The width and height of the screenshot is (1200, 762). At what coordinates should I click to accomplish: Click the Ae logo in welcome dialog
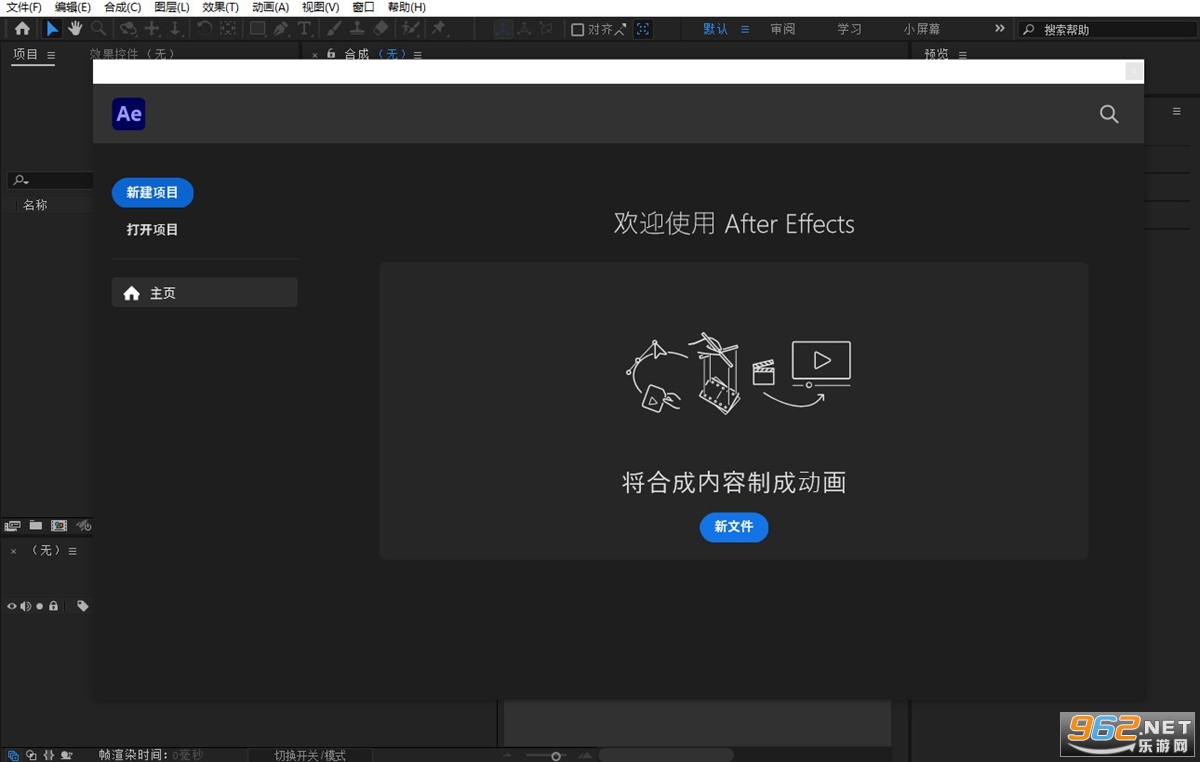point(129,114)
